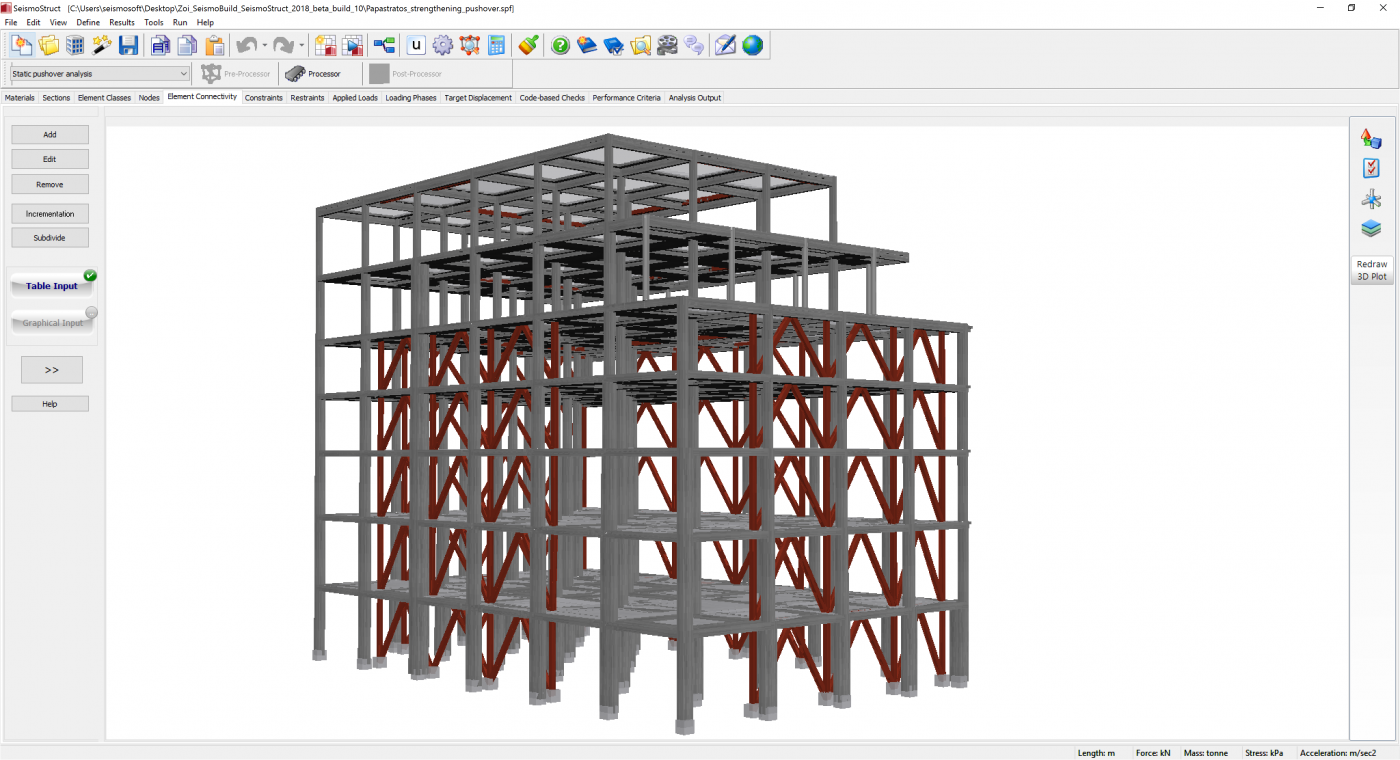Open a project with the yellow folder icon
1400x760 pixels.
pyautogui.click(x=49, y=45)
